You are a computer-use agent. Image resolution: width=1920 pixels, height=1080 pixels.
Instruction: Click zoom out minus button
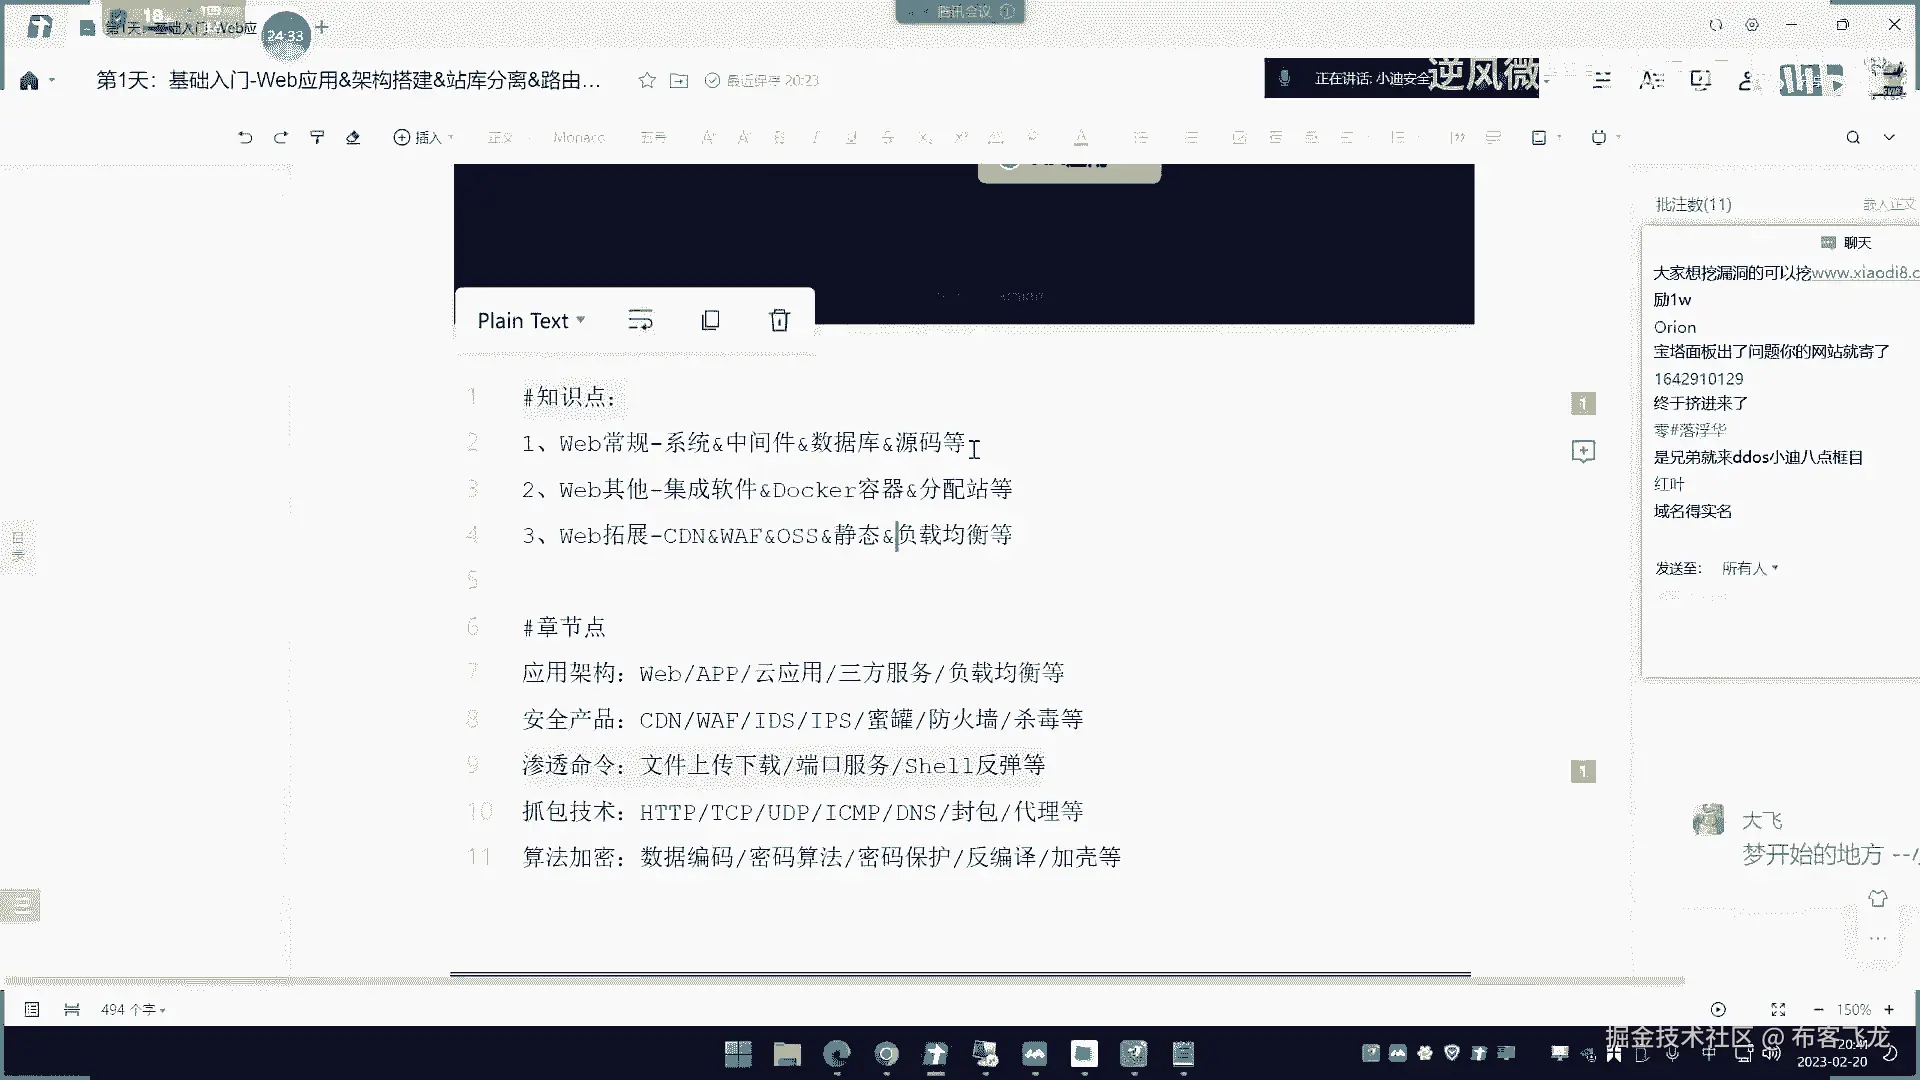point(1818,1010)
